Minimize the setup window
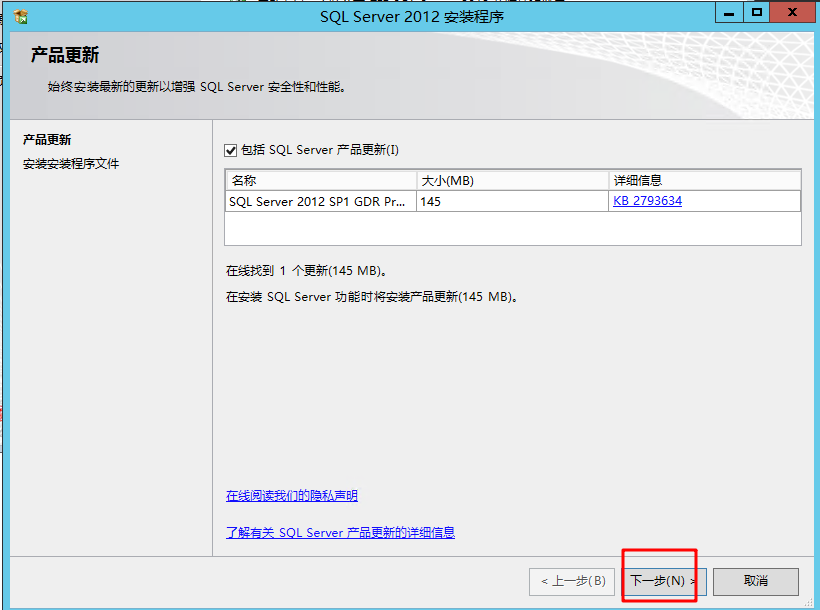This screenshot has height=610, width=820. point(729,13)
